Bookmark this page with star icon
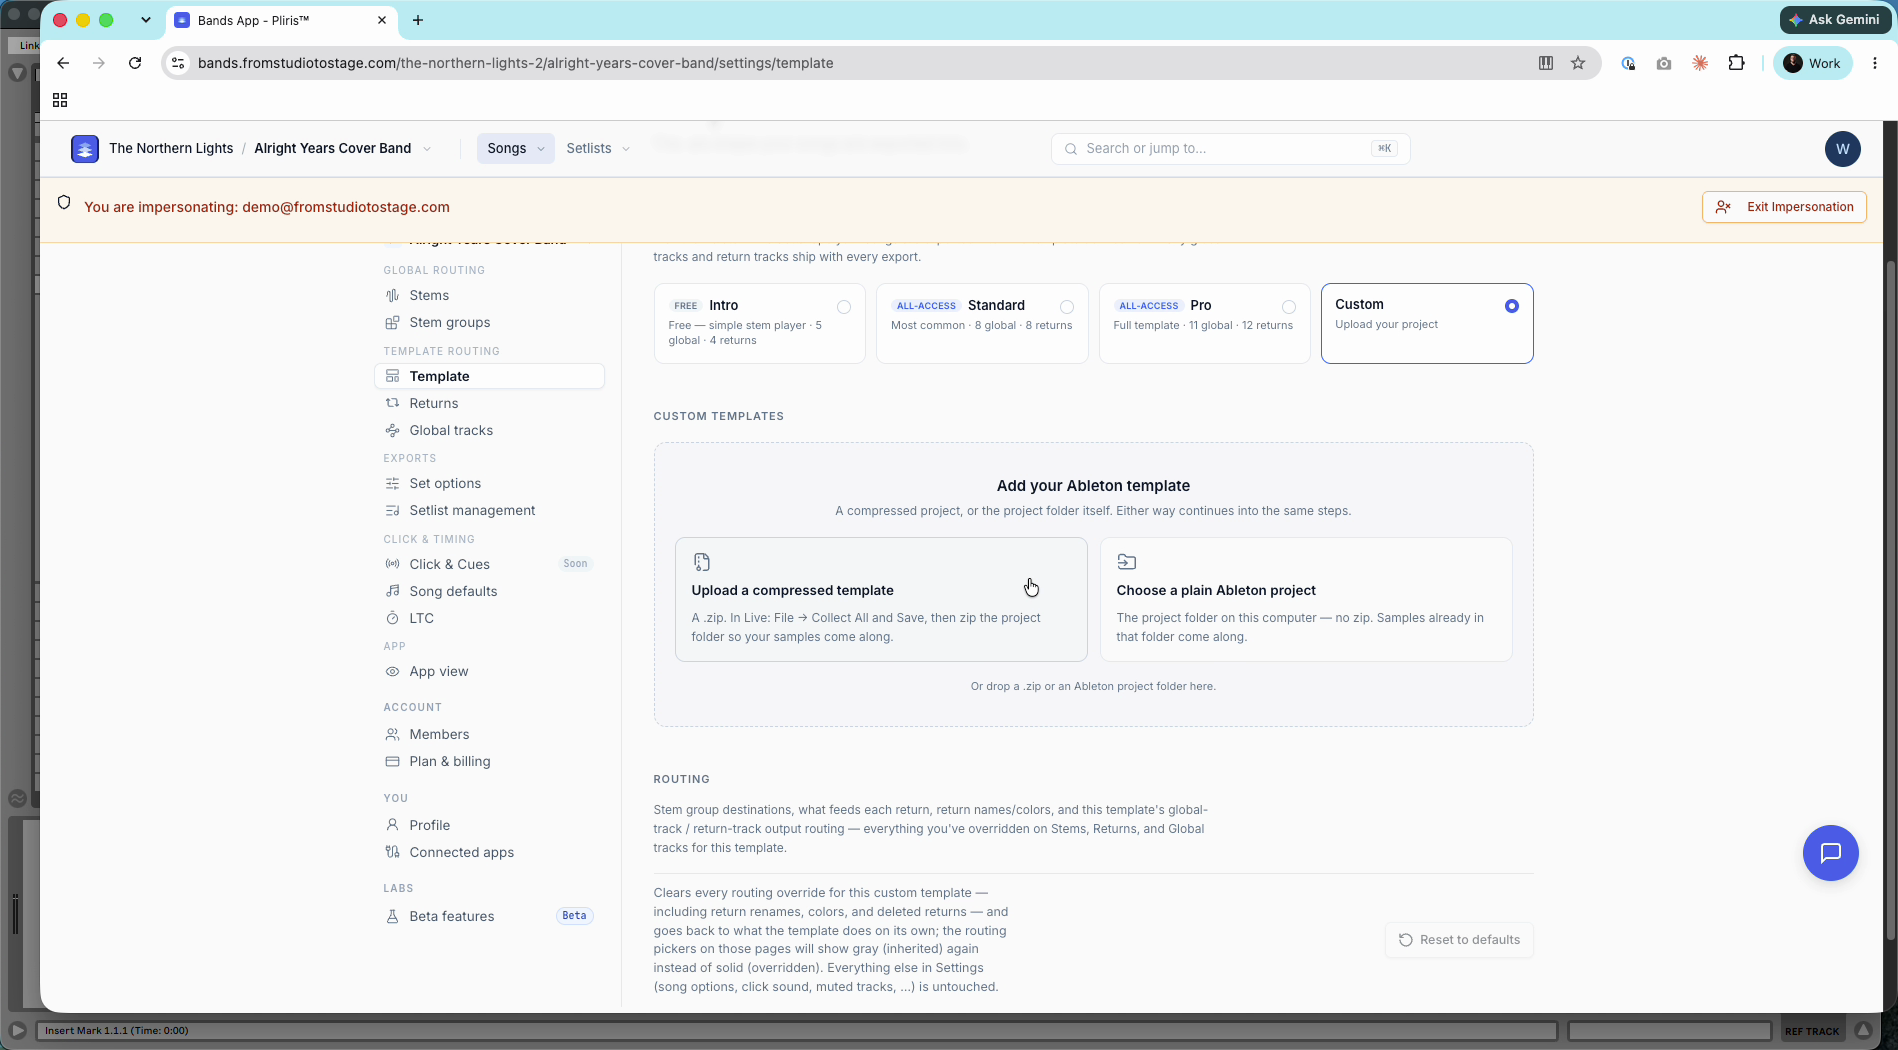Viewport: 1898px width, 1050px height. (x=1578, y=63)
